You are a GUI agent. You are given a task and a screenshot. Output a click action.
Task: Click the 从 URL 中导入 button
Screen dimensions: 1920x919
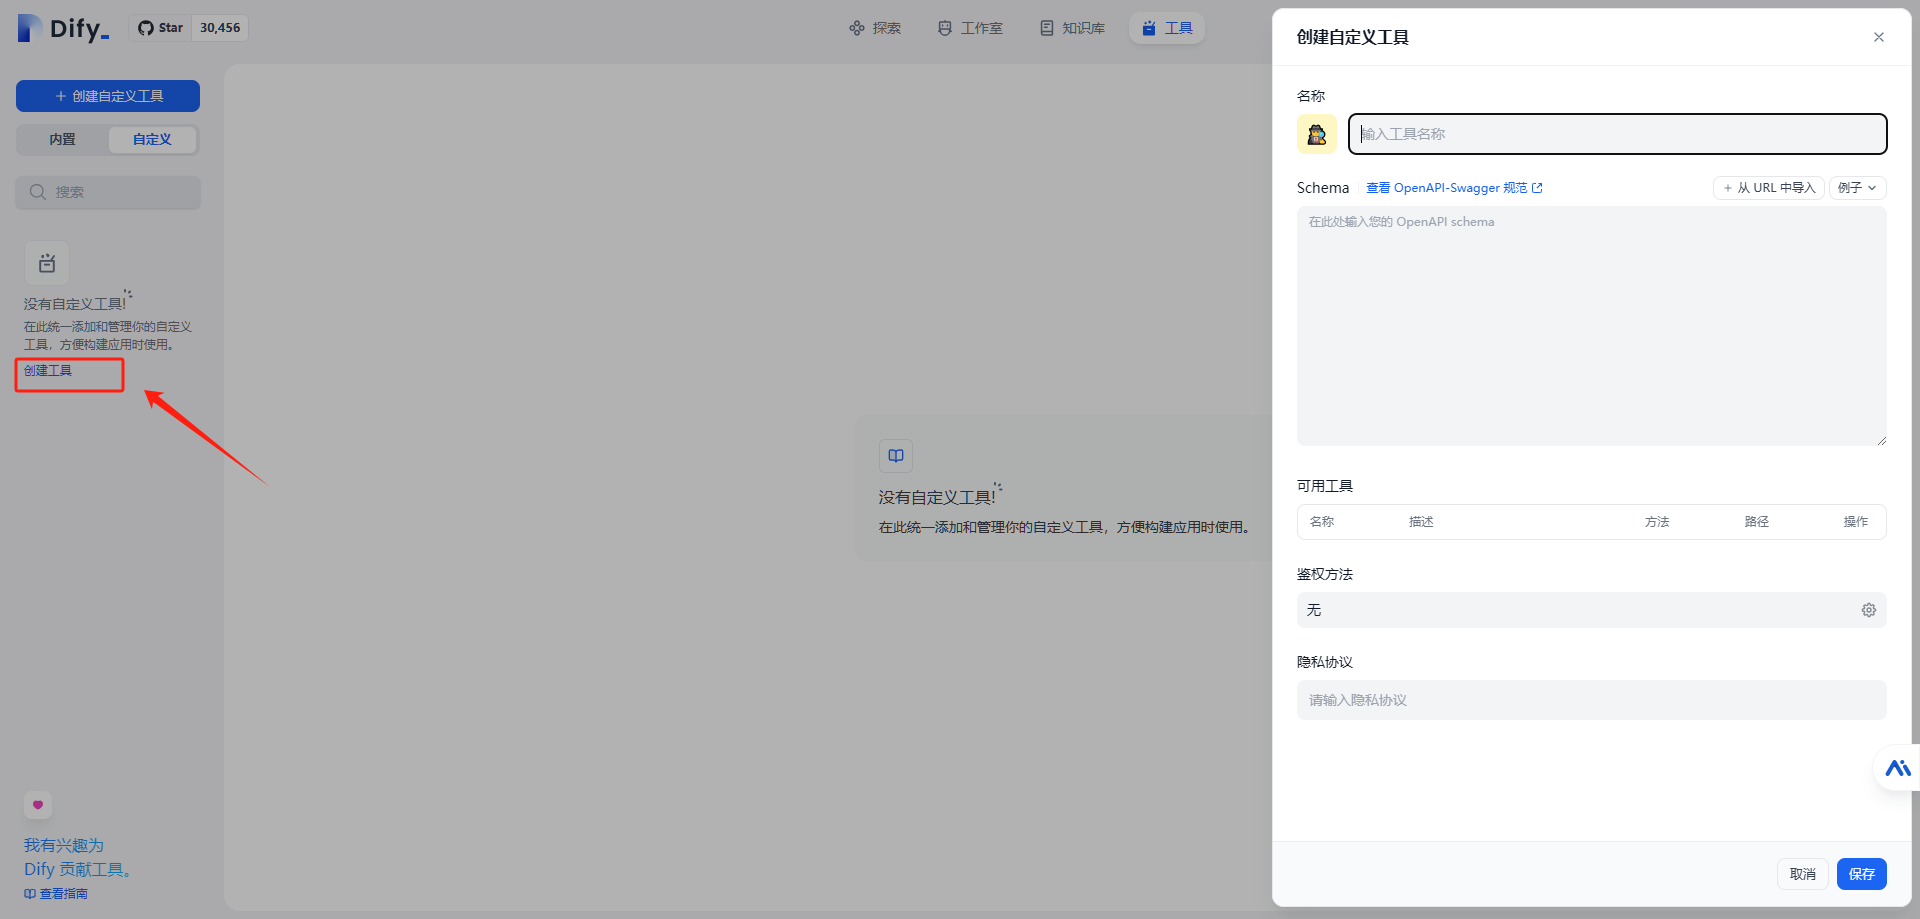click(1768, 188)
